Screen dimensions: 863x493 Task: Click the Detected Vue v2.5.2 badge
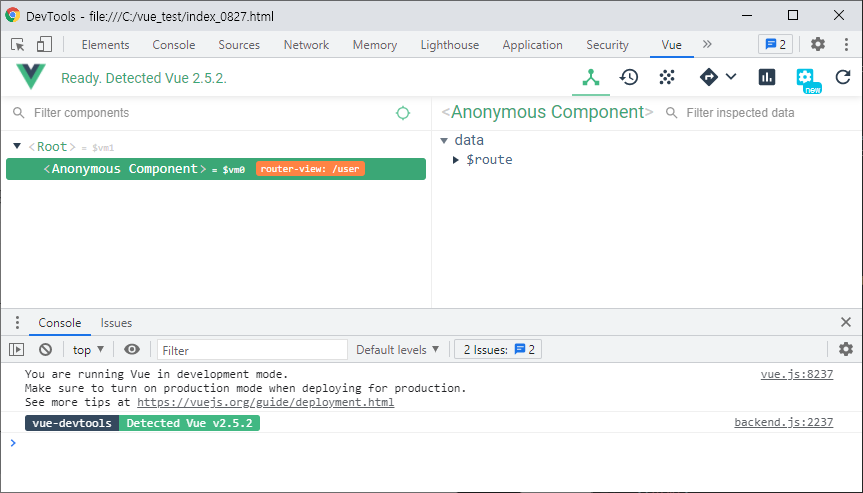(189, 423)
